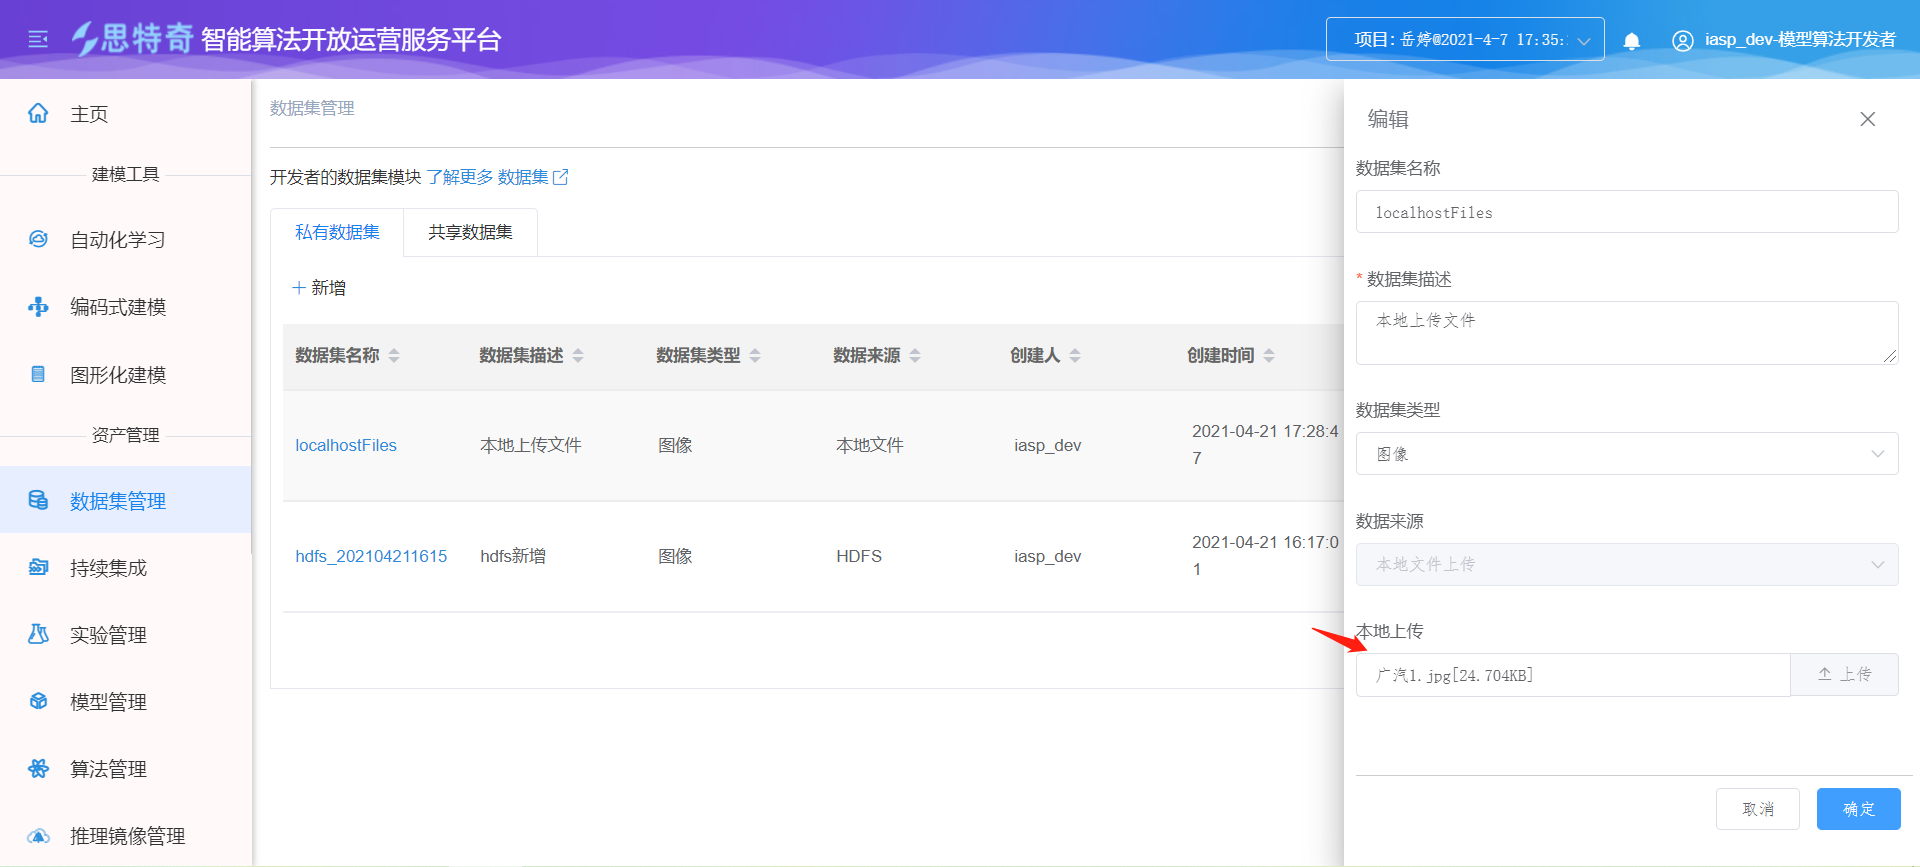Click the 图形化建模 sidebar icon
The image size is (1920, 867).
point(38,374)
